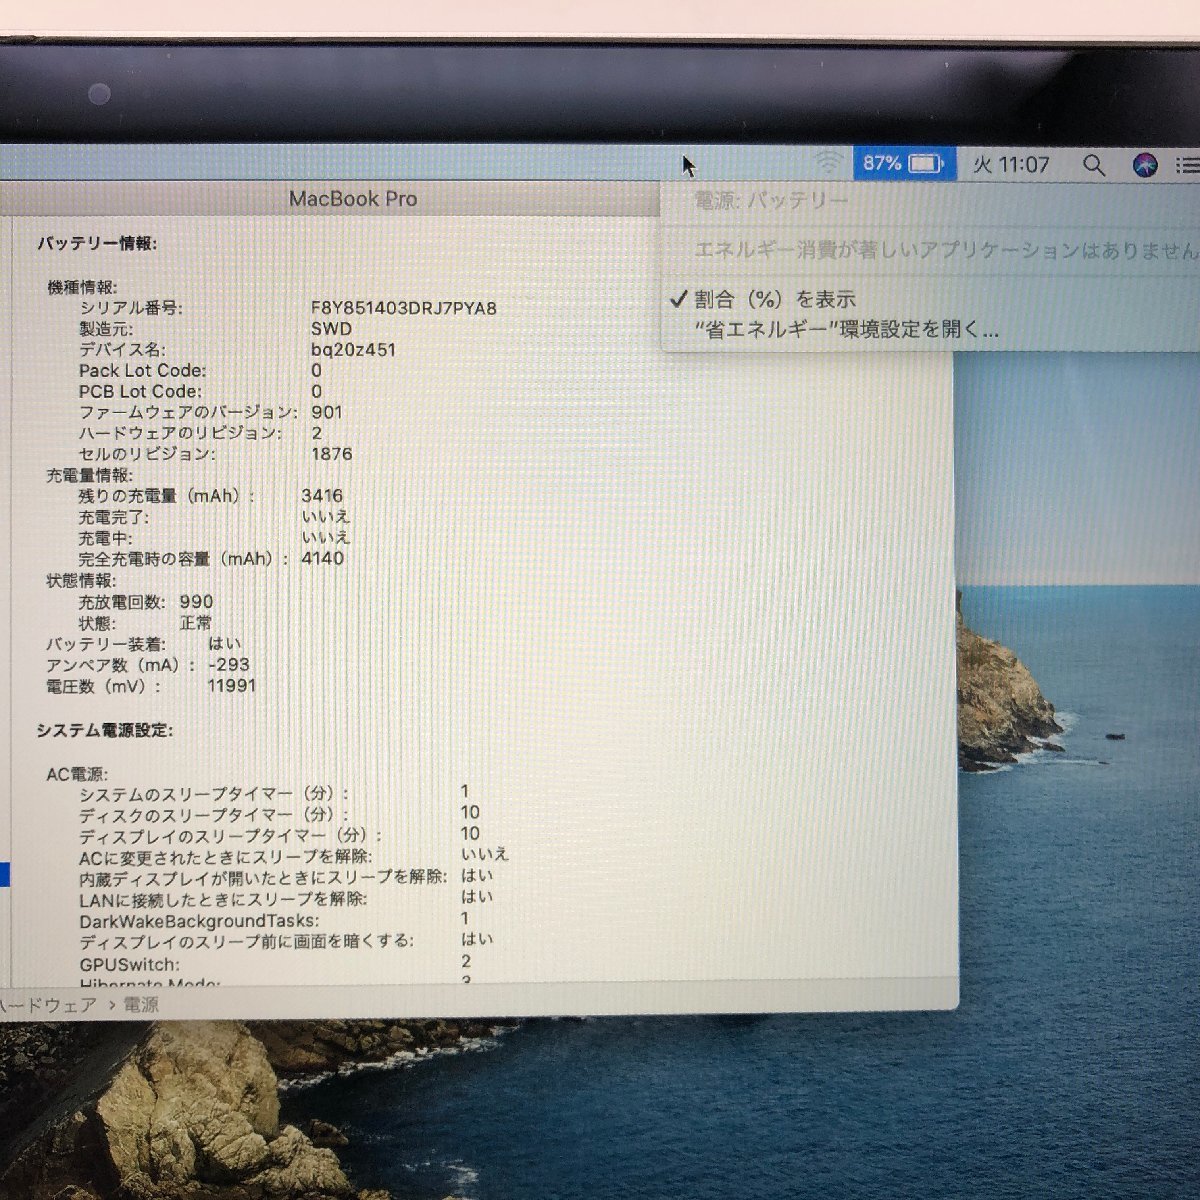Click the DarkWakeBackgroundTasks label
The width and height of the screenshot is (1200, 1200).
200,921
